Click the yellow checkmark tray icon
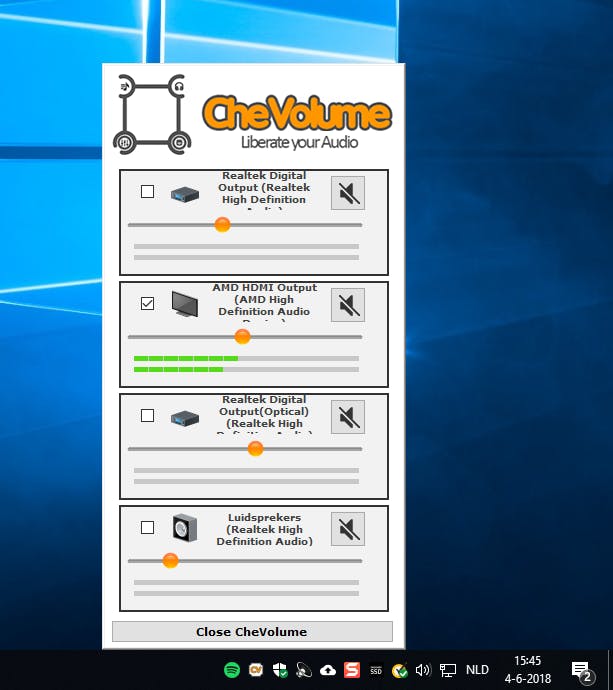This screenshot has width=613, height=690. pos(400,670)
